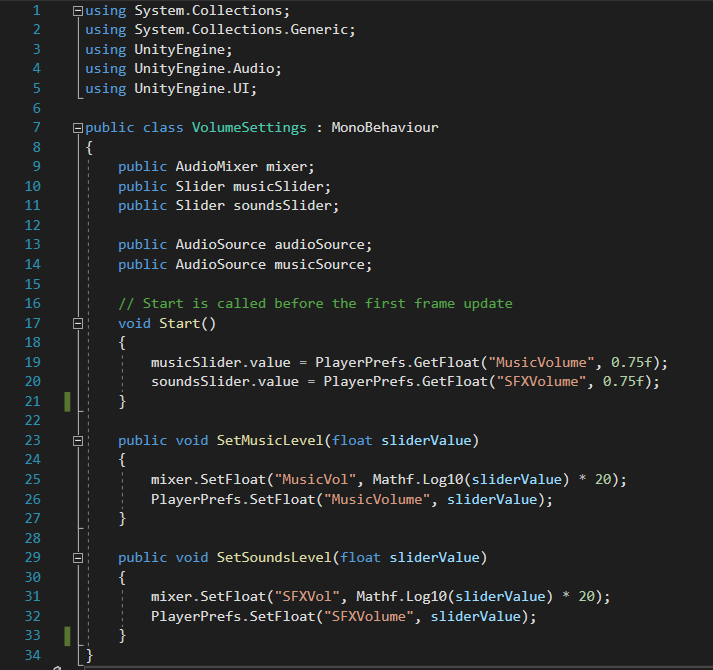Click the closing brace on line 34

click(90, 655)
